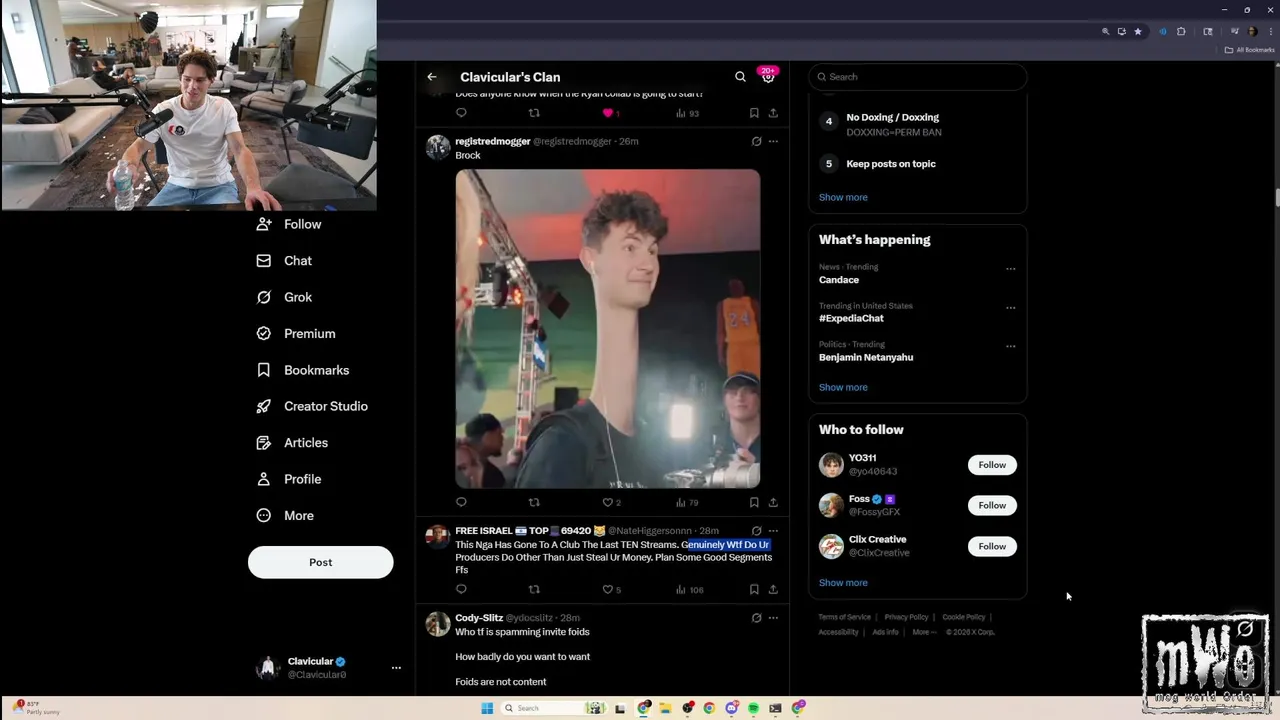Like NateHiggersonnn's post with 5 likes
Image resolution: width=1280 pixels, height=720 pixels.
611,589
